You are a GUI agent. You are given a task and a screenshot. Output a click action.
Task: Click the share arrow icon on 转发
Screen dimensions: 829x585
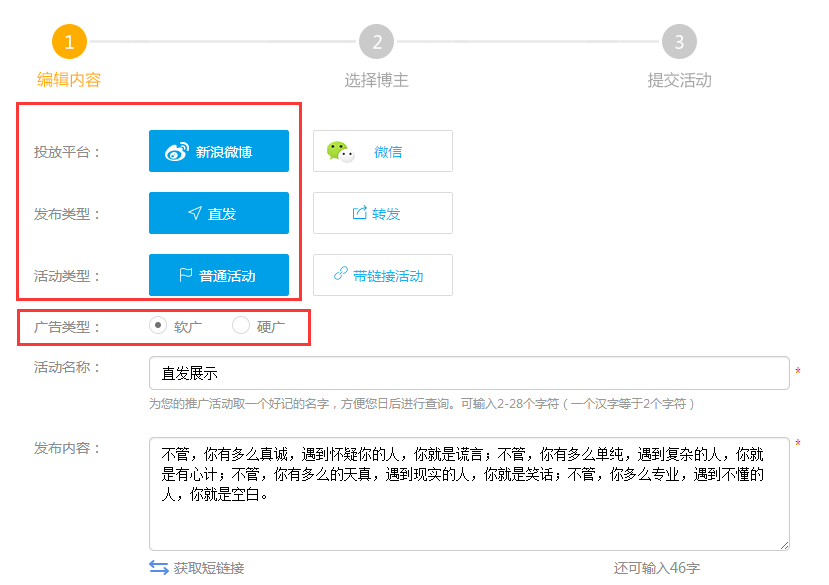359,213
